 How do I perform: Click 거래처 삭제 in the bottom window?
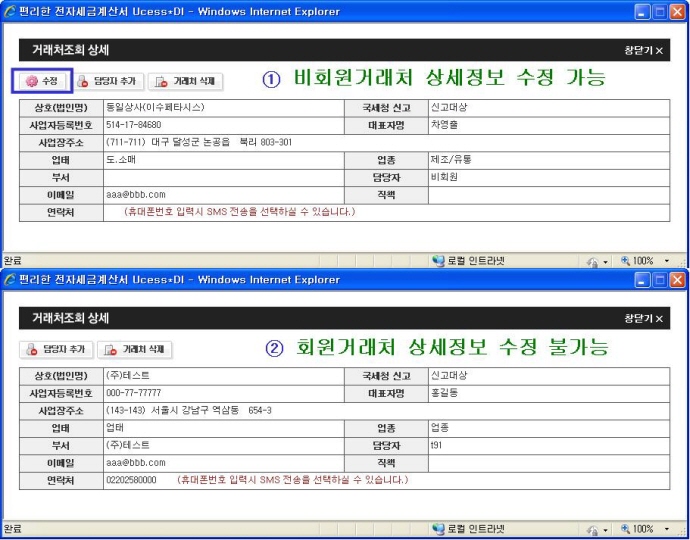(x=135, y=350)
